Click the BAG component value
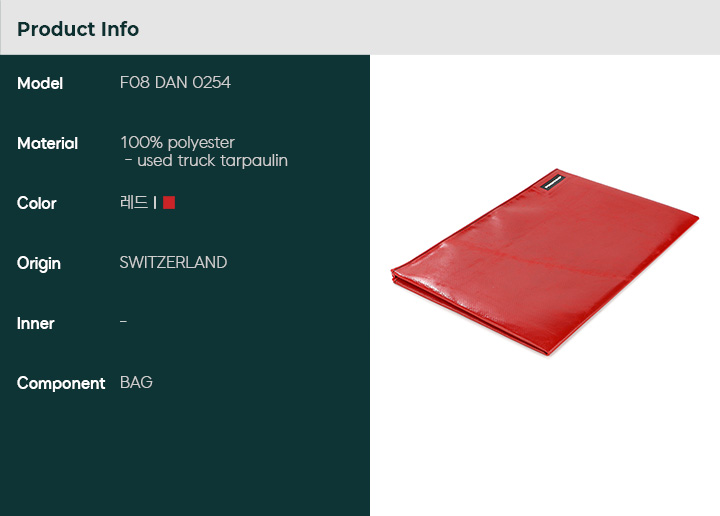This screenshot has width=720, height=516. 136,382
